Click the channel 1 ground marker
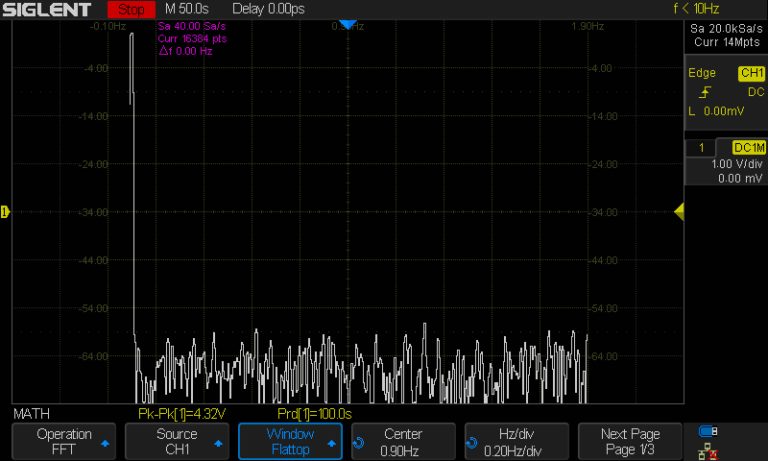The width and height of the screenshot is (768, 461). [x=5, y=211]
